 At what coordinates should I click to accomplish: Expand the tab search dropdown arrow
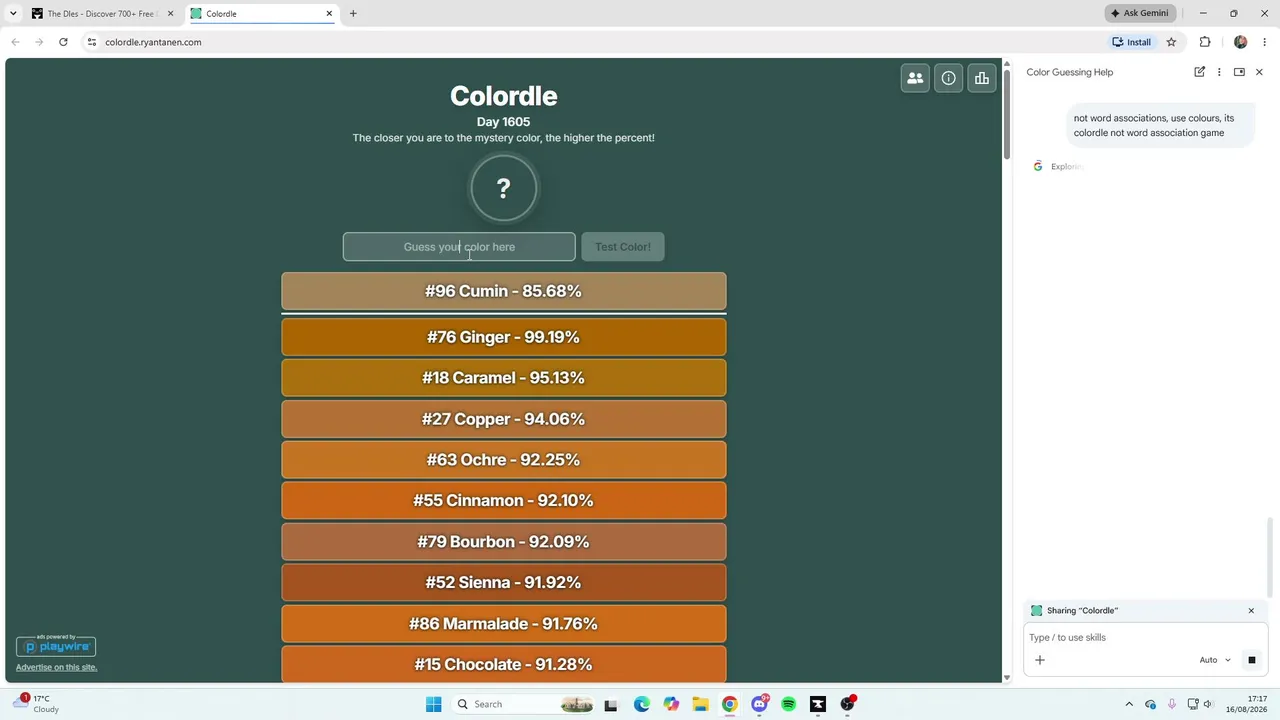pos(12,14)
